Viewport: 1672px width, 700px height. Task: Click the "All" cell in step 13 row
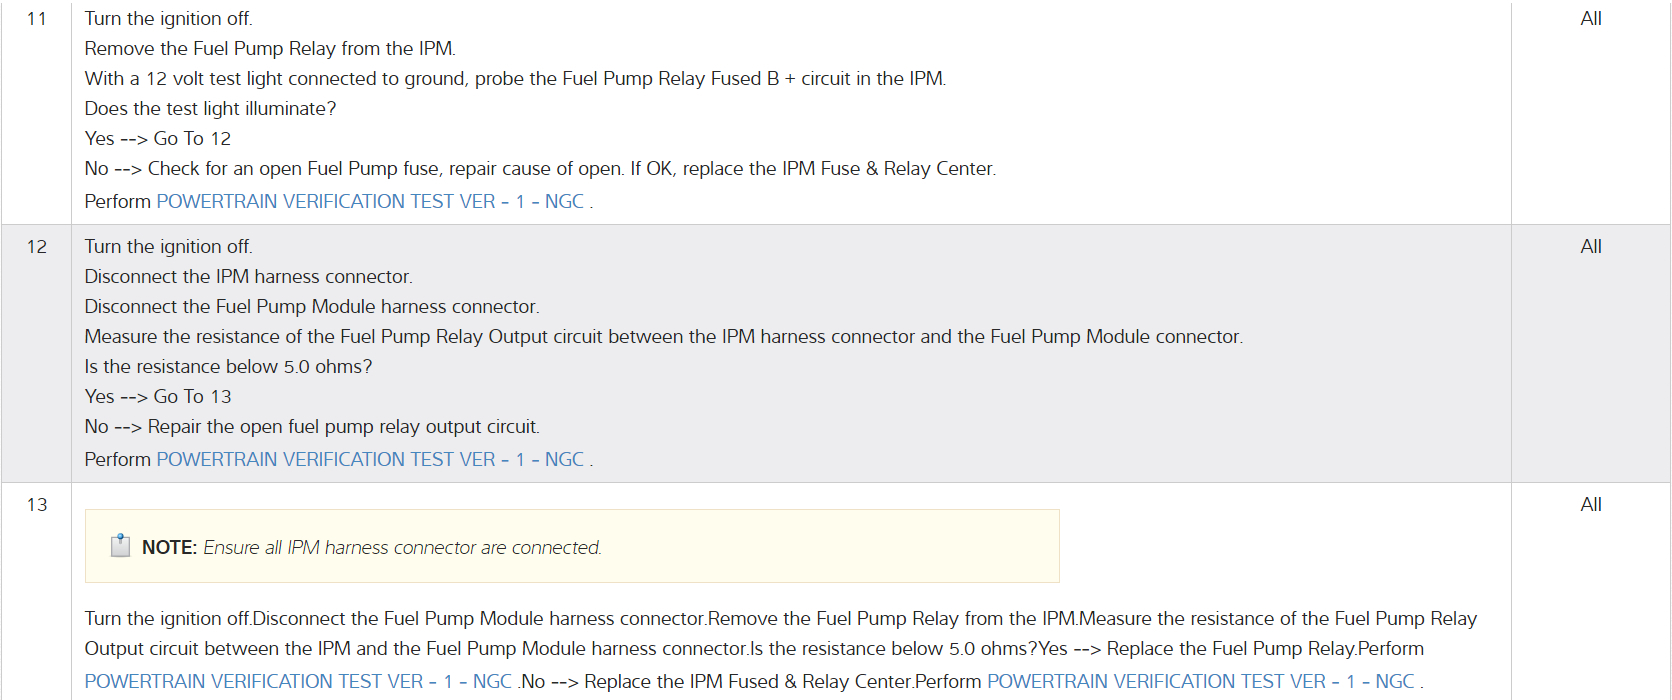1590,505
